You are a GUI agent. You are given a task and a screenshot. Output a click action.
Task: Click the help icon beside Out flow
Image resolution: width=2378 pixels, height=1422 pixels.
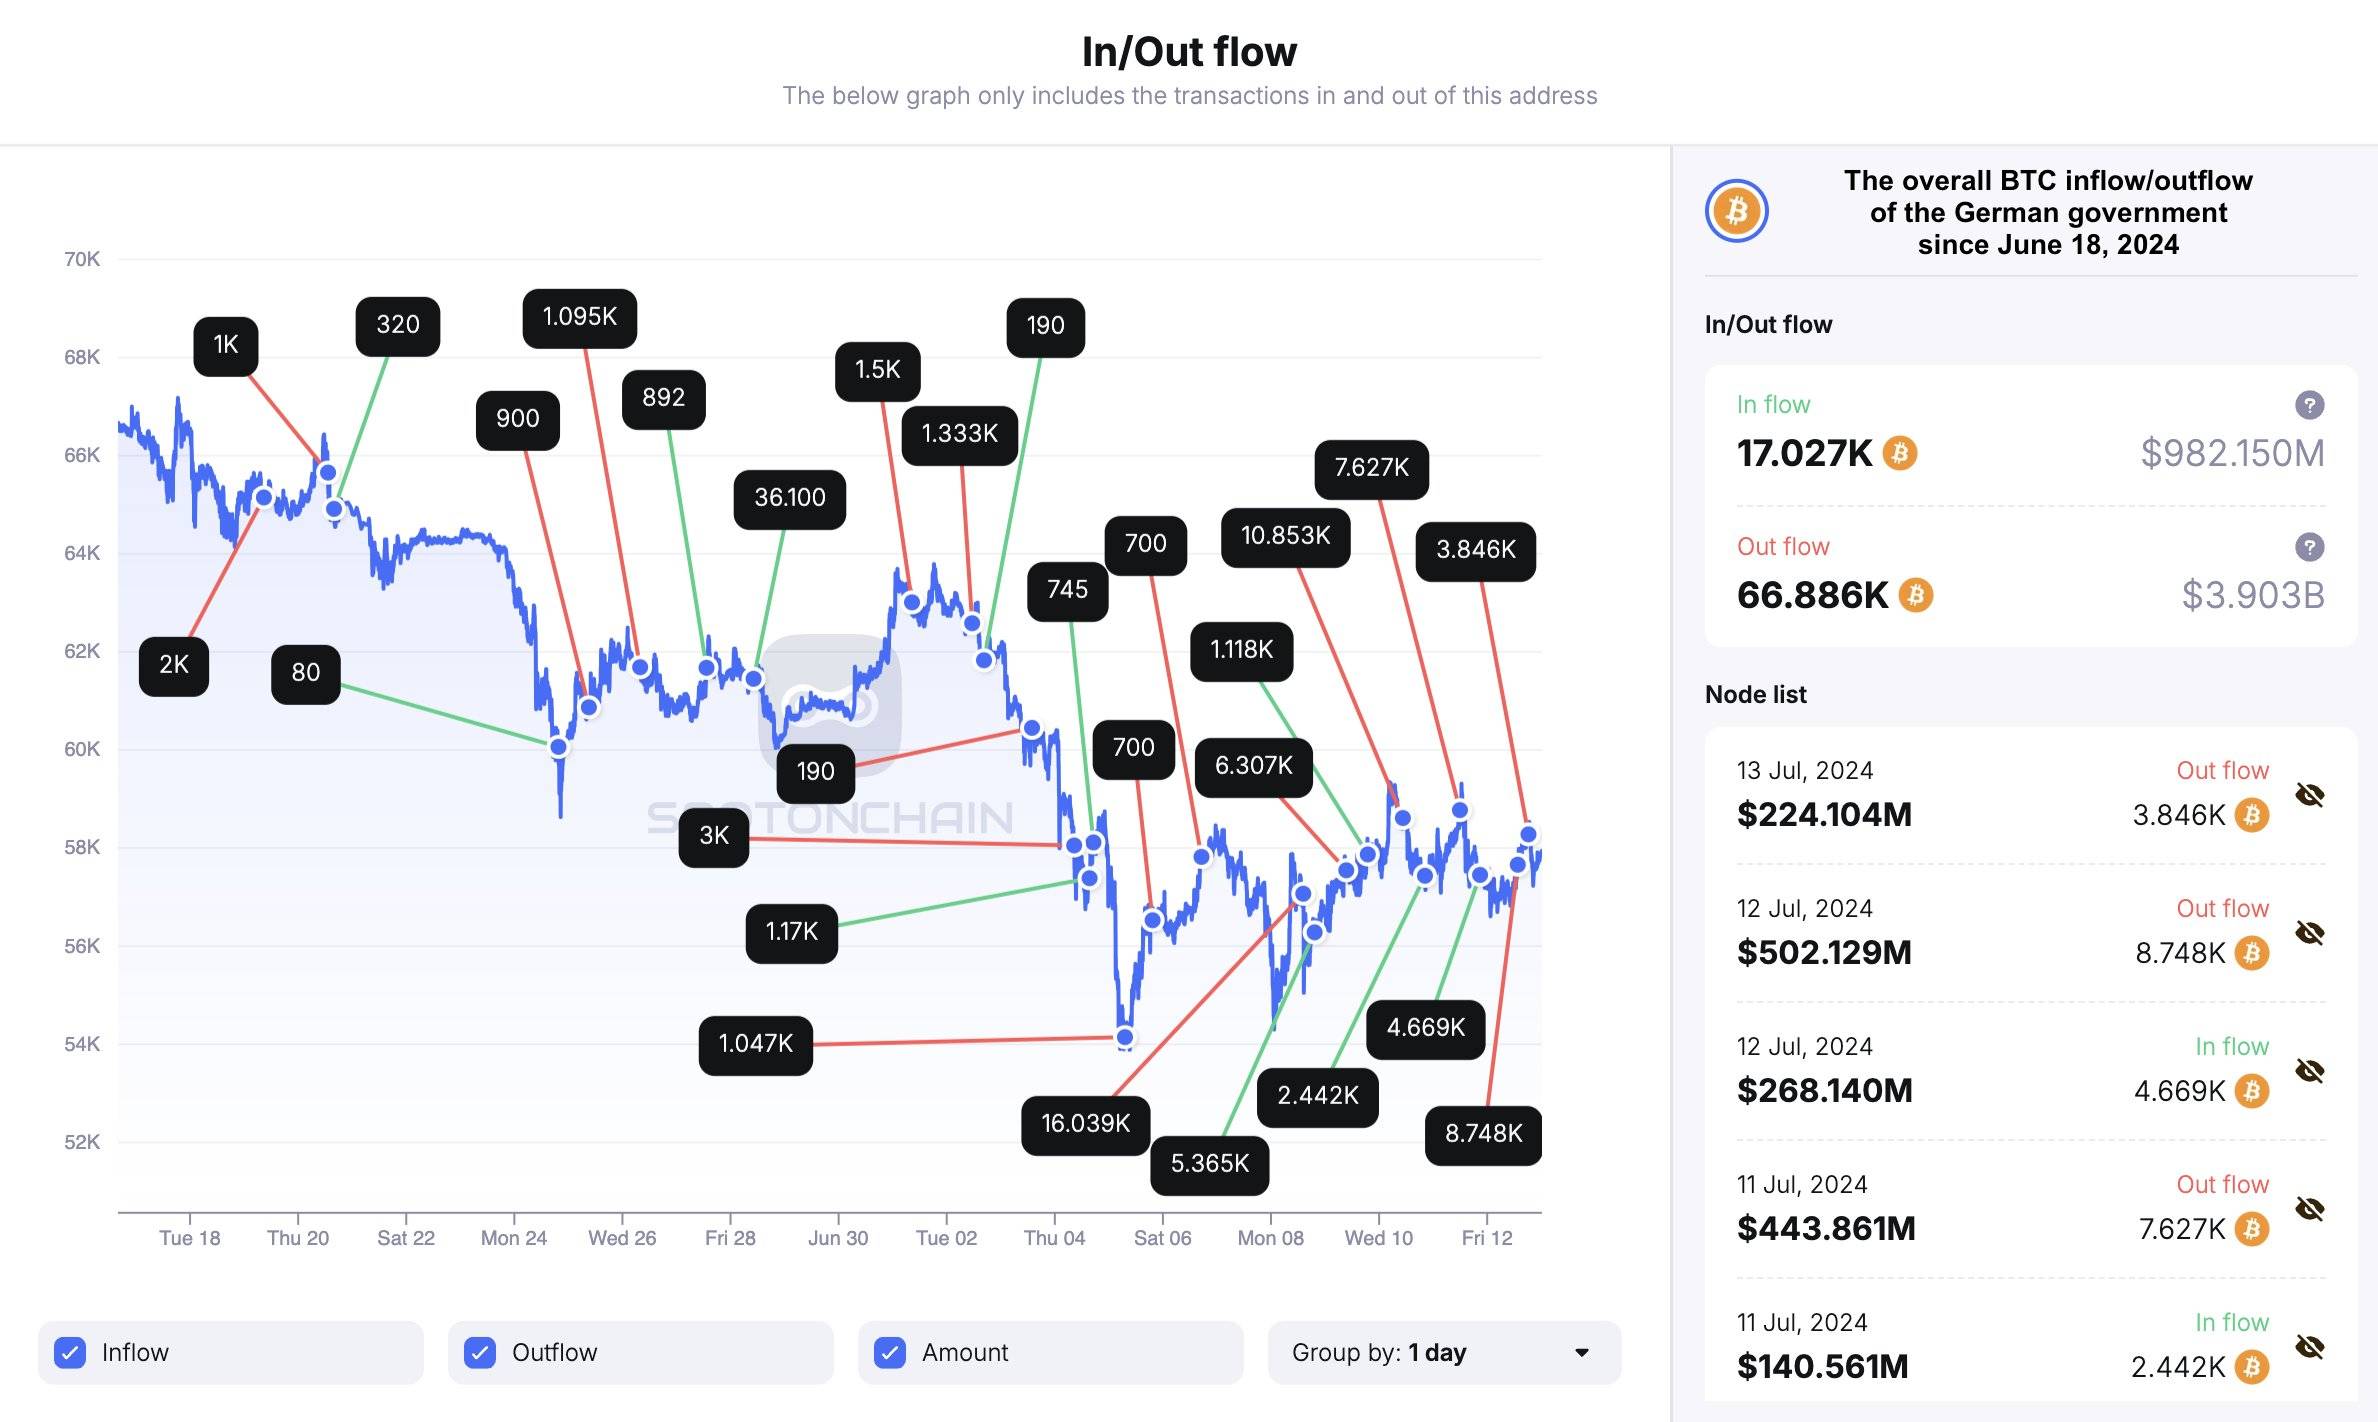coord(2309,547)
